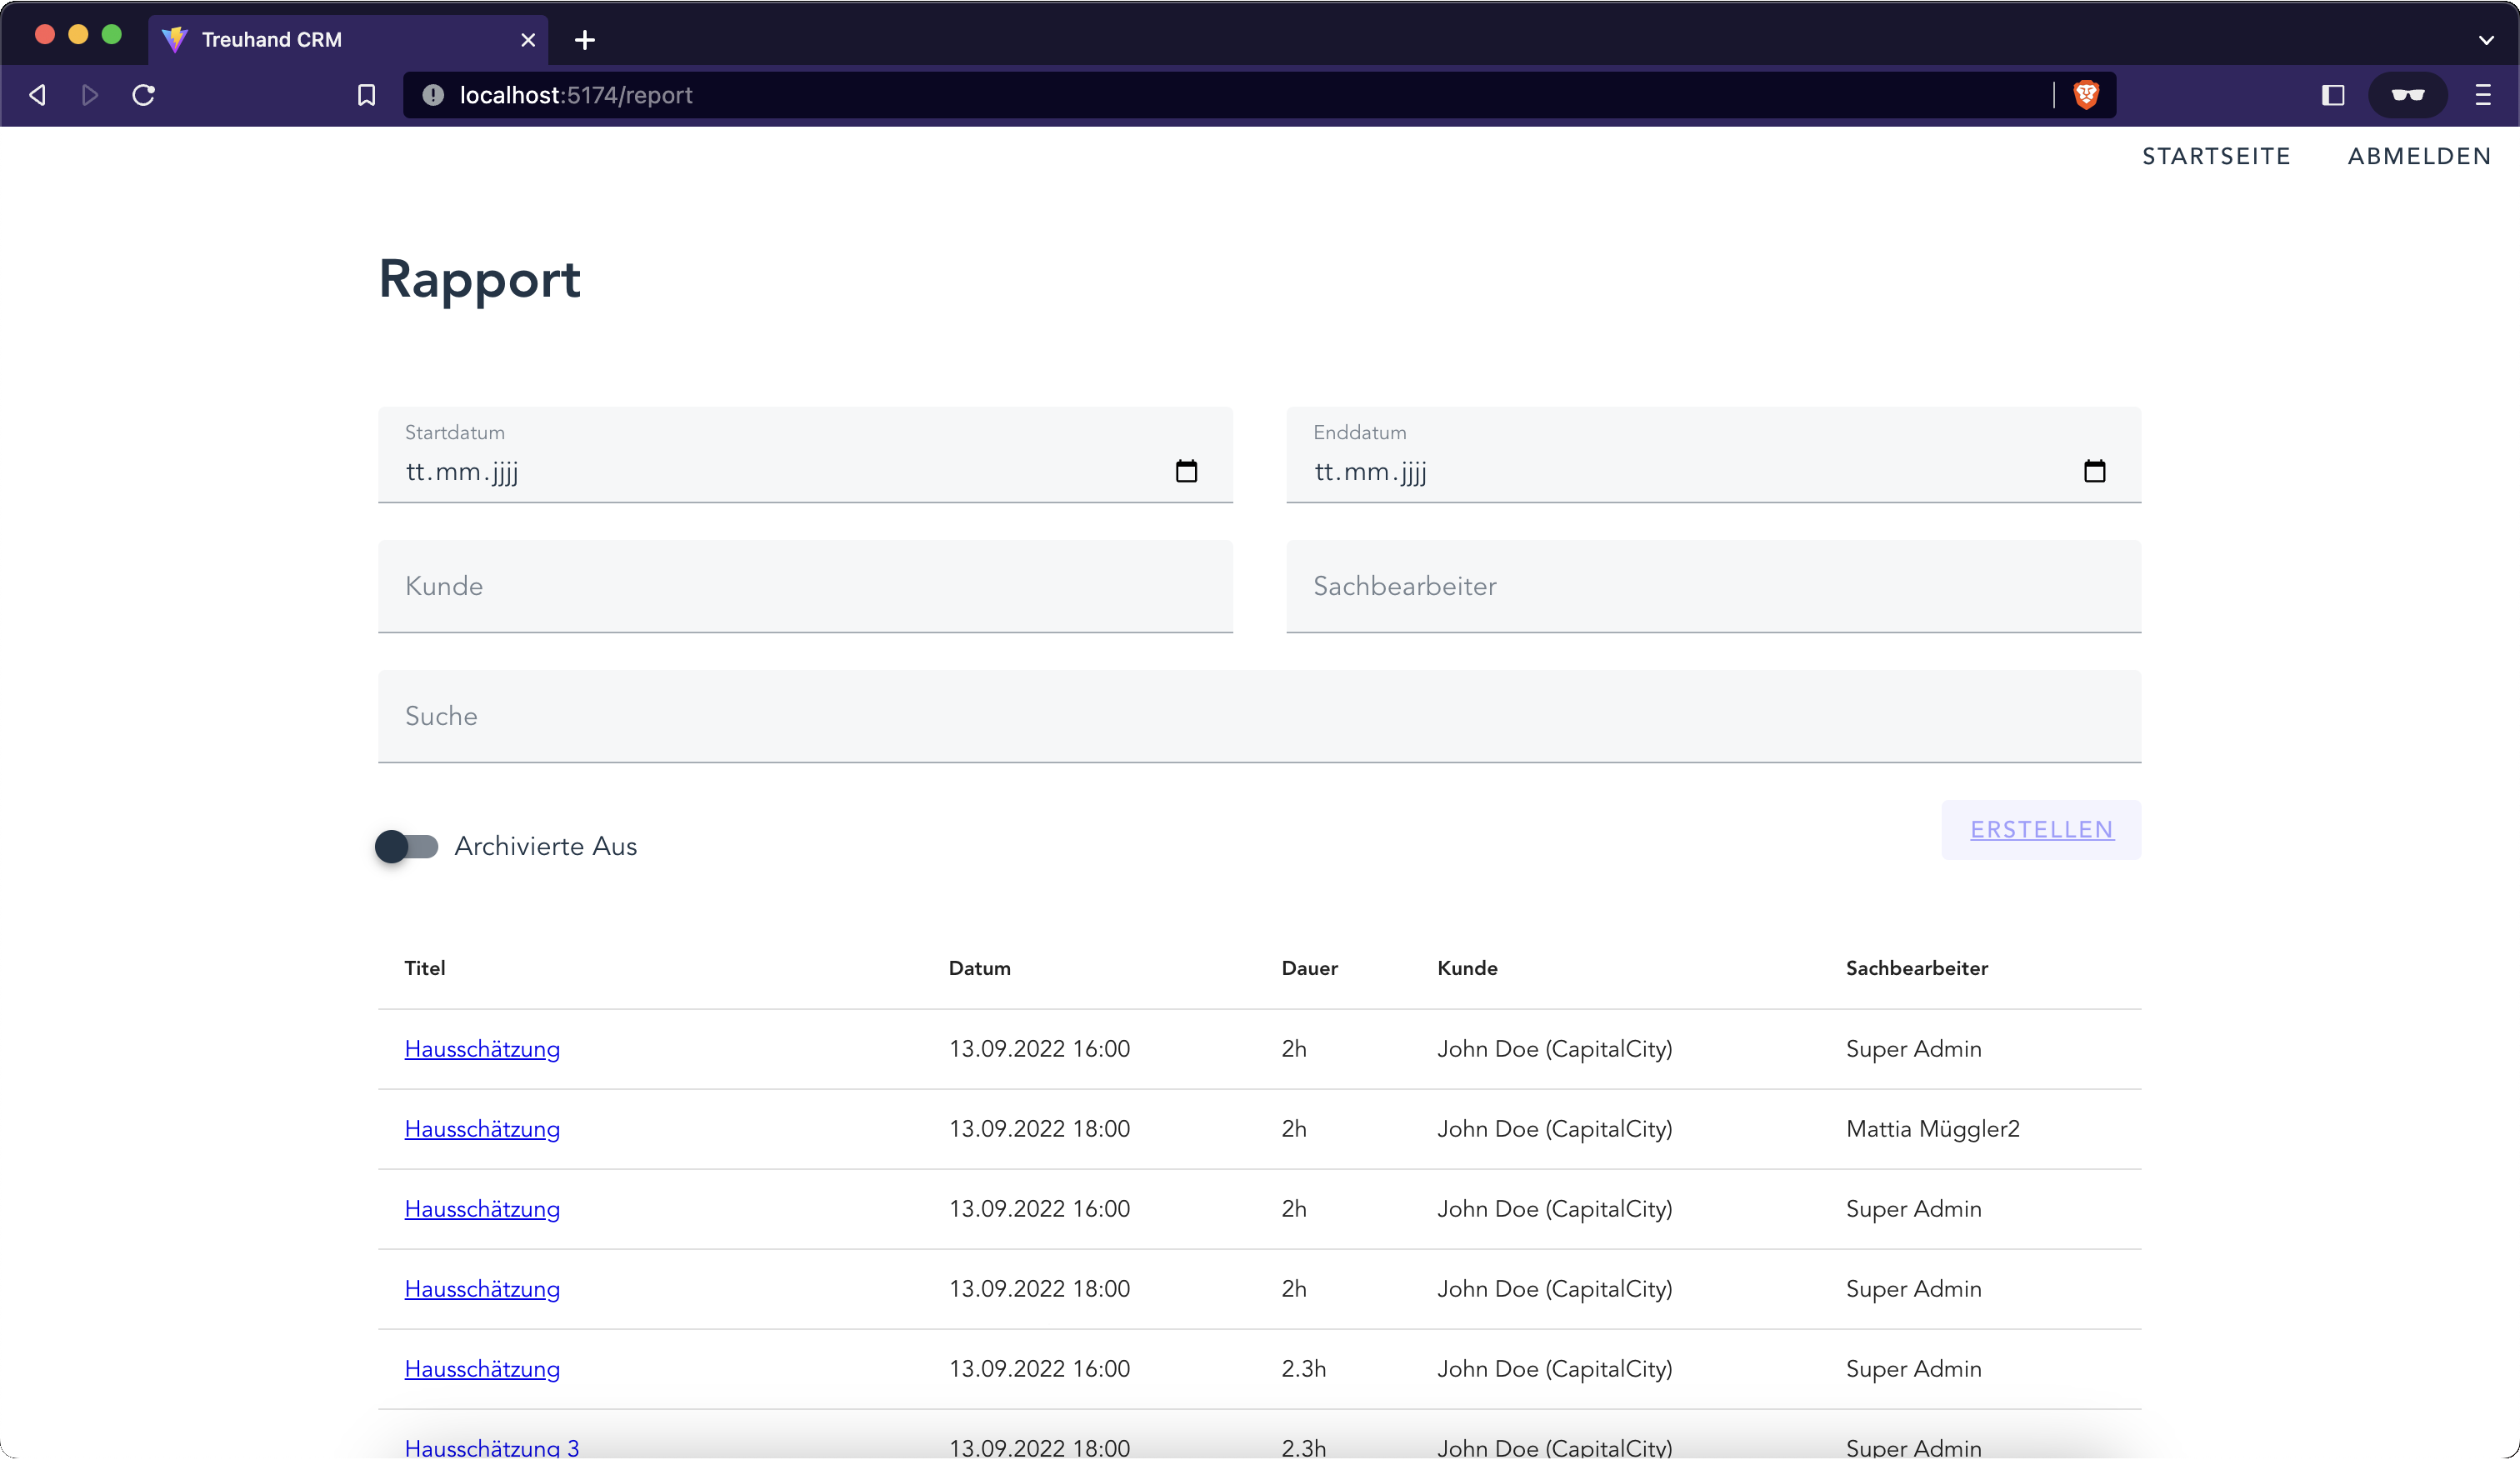The height and width of the screenshot is (1460, 2520).
Task: Open the Sachbearbeiter selection field
Action: tap(1713, 587)
